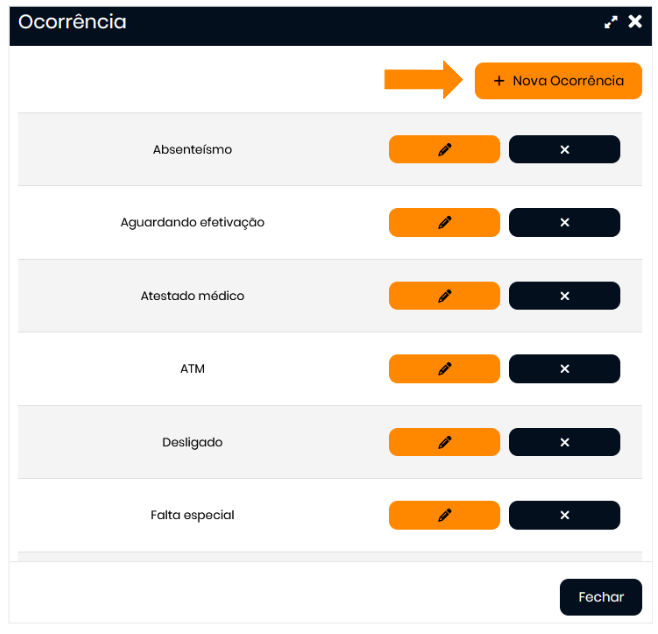658x634 pixels.
Task: Edit the ATM occurrence entry
Action: coord(444,369)
